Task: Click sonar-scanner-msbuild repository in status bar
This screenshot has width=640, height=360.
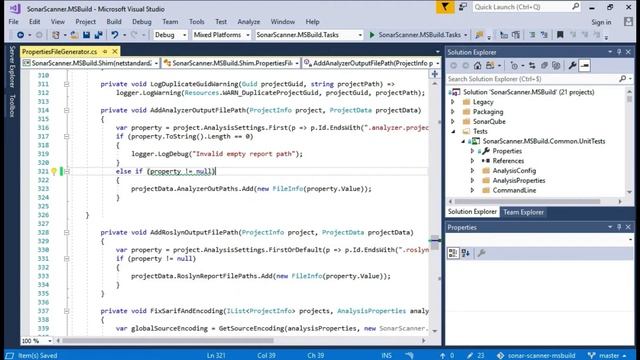Action: pyautogui.click(x=536, y=356)
